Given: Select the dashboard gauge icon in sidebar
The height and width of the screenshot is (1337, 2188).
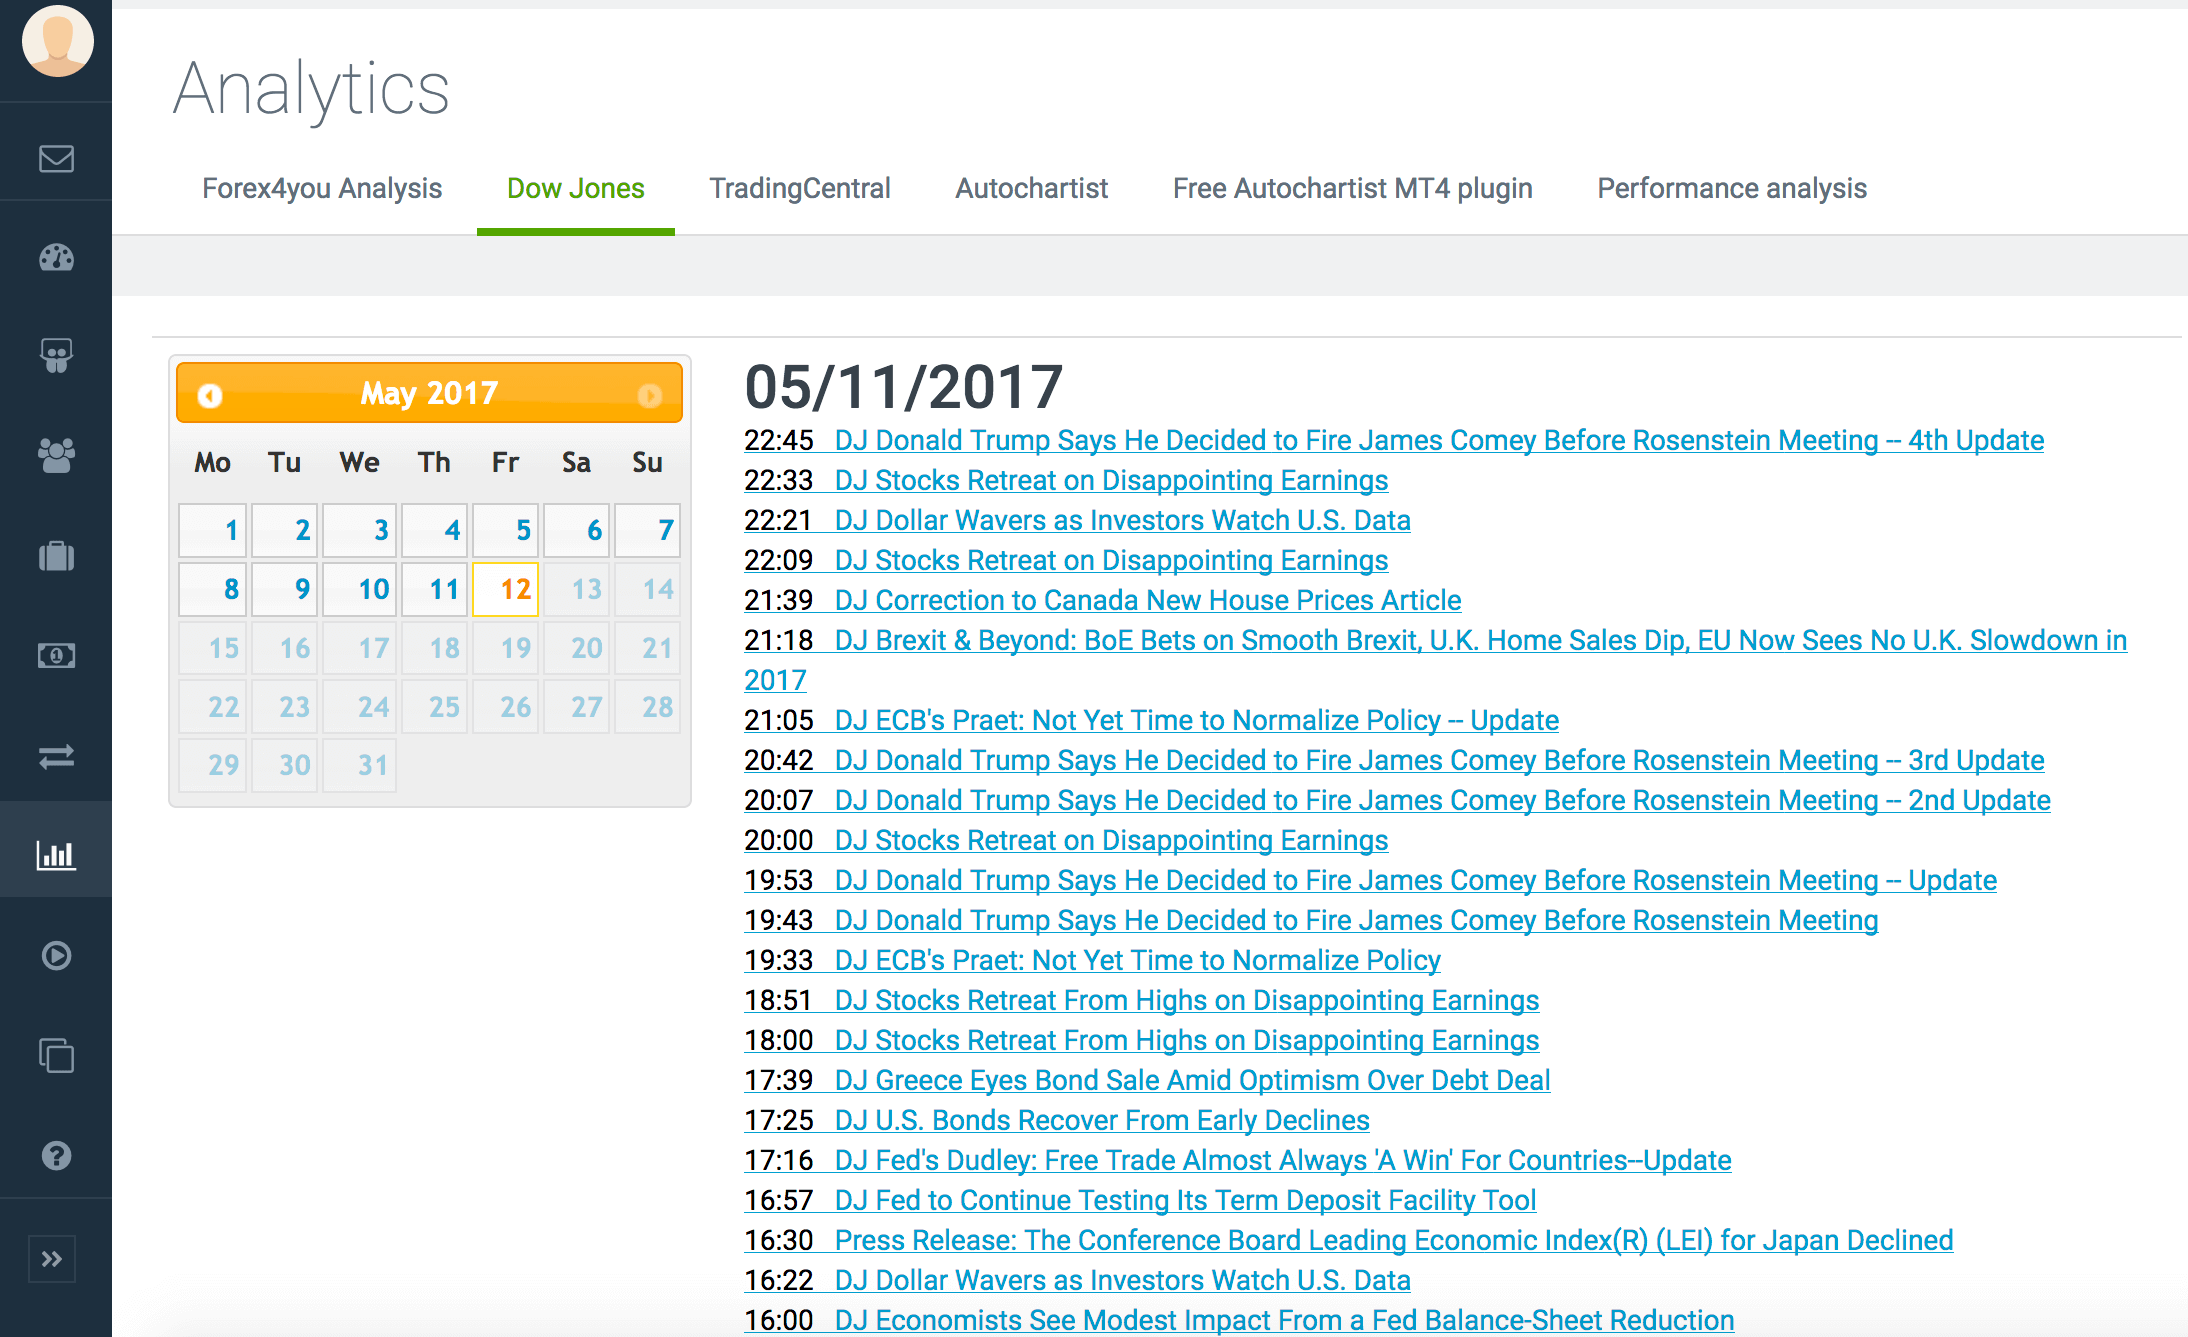Looking at the screenshot, I should (55, 257).
